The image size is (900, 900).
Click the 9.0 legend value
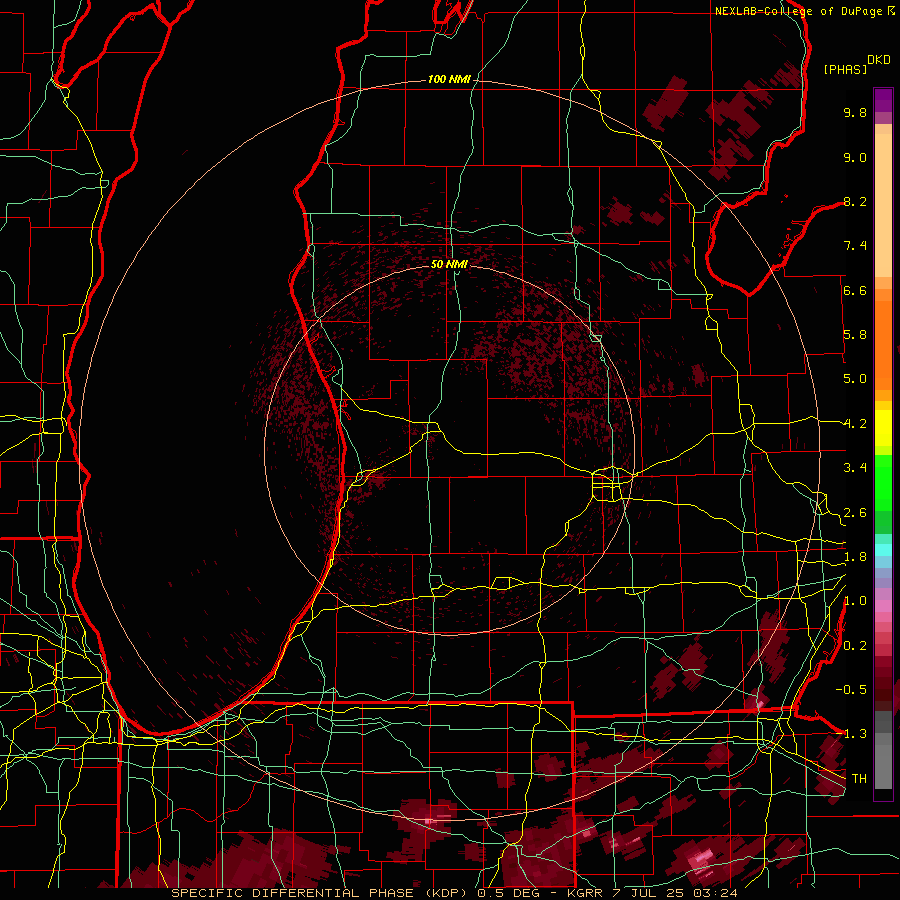(x=855, y=157)
